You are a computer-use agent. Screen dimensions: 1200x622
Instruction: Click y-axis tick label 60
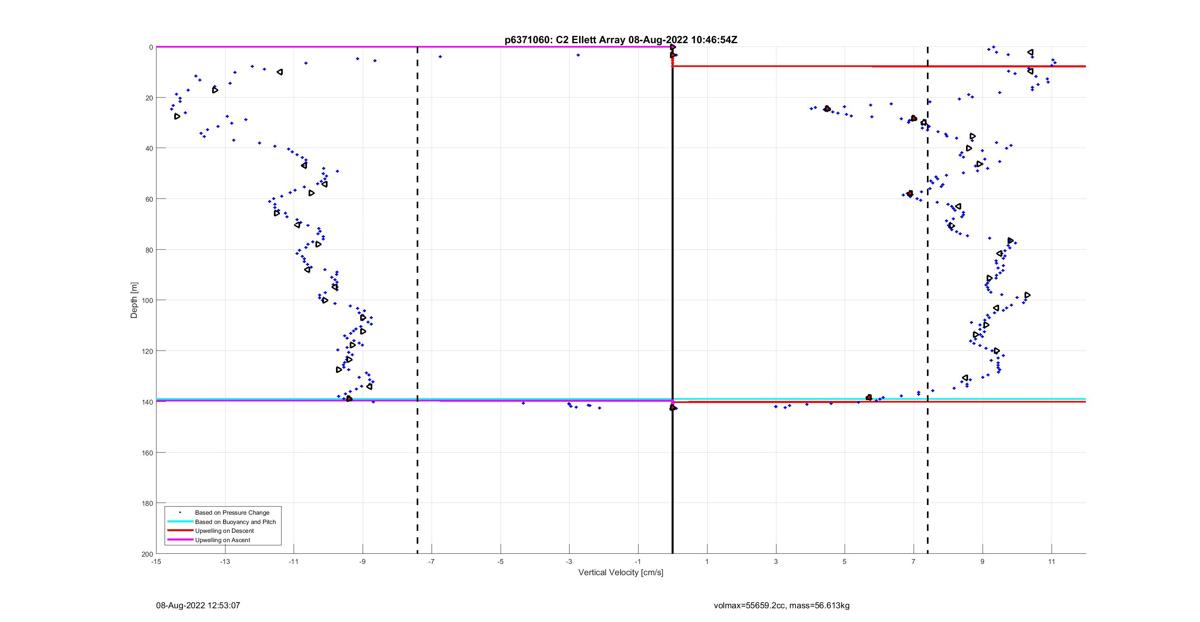[148, 199]
